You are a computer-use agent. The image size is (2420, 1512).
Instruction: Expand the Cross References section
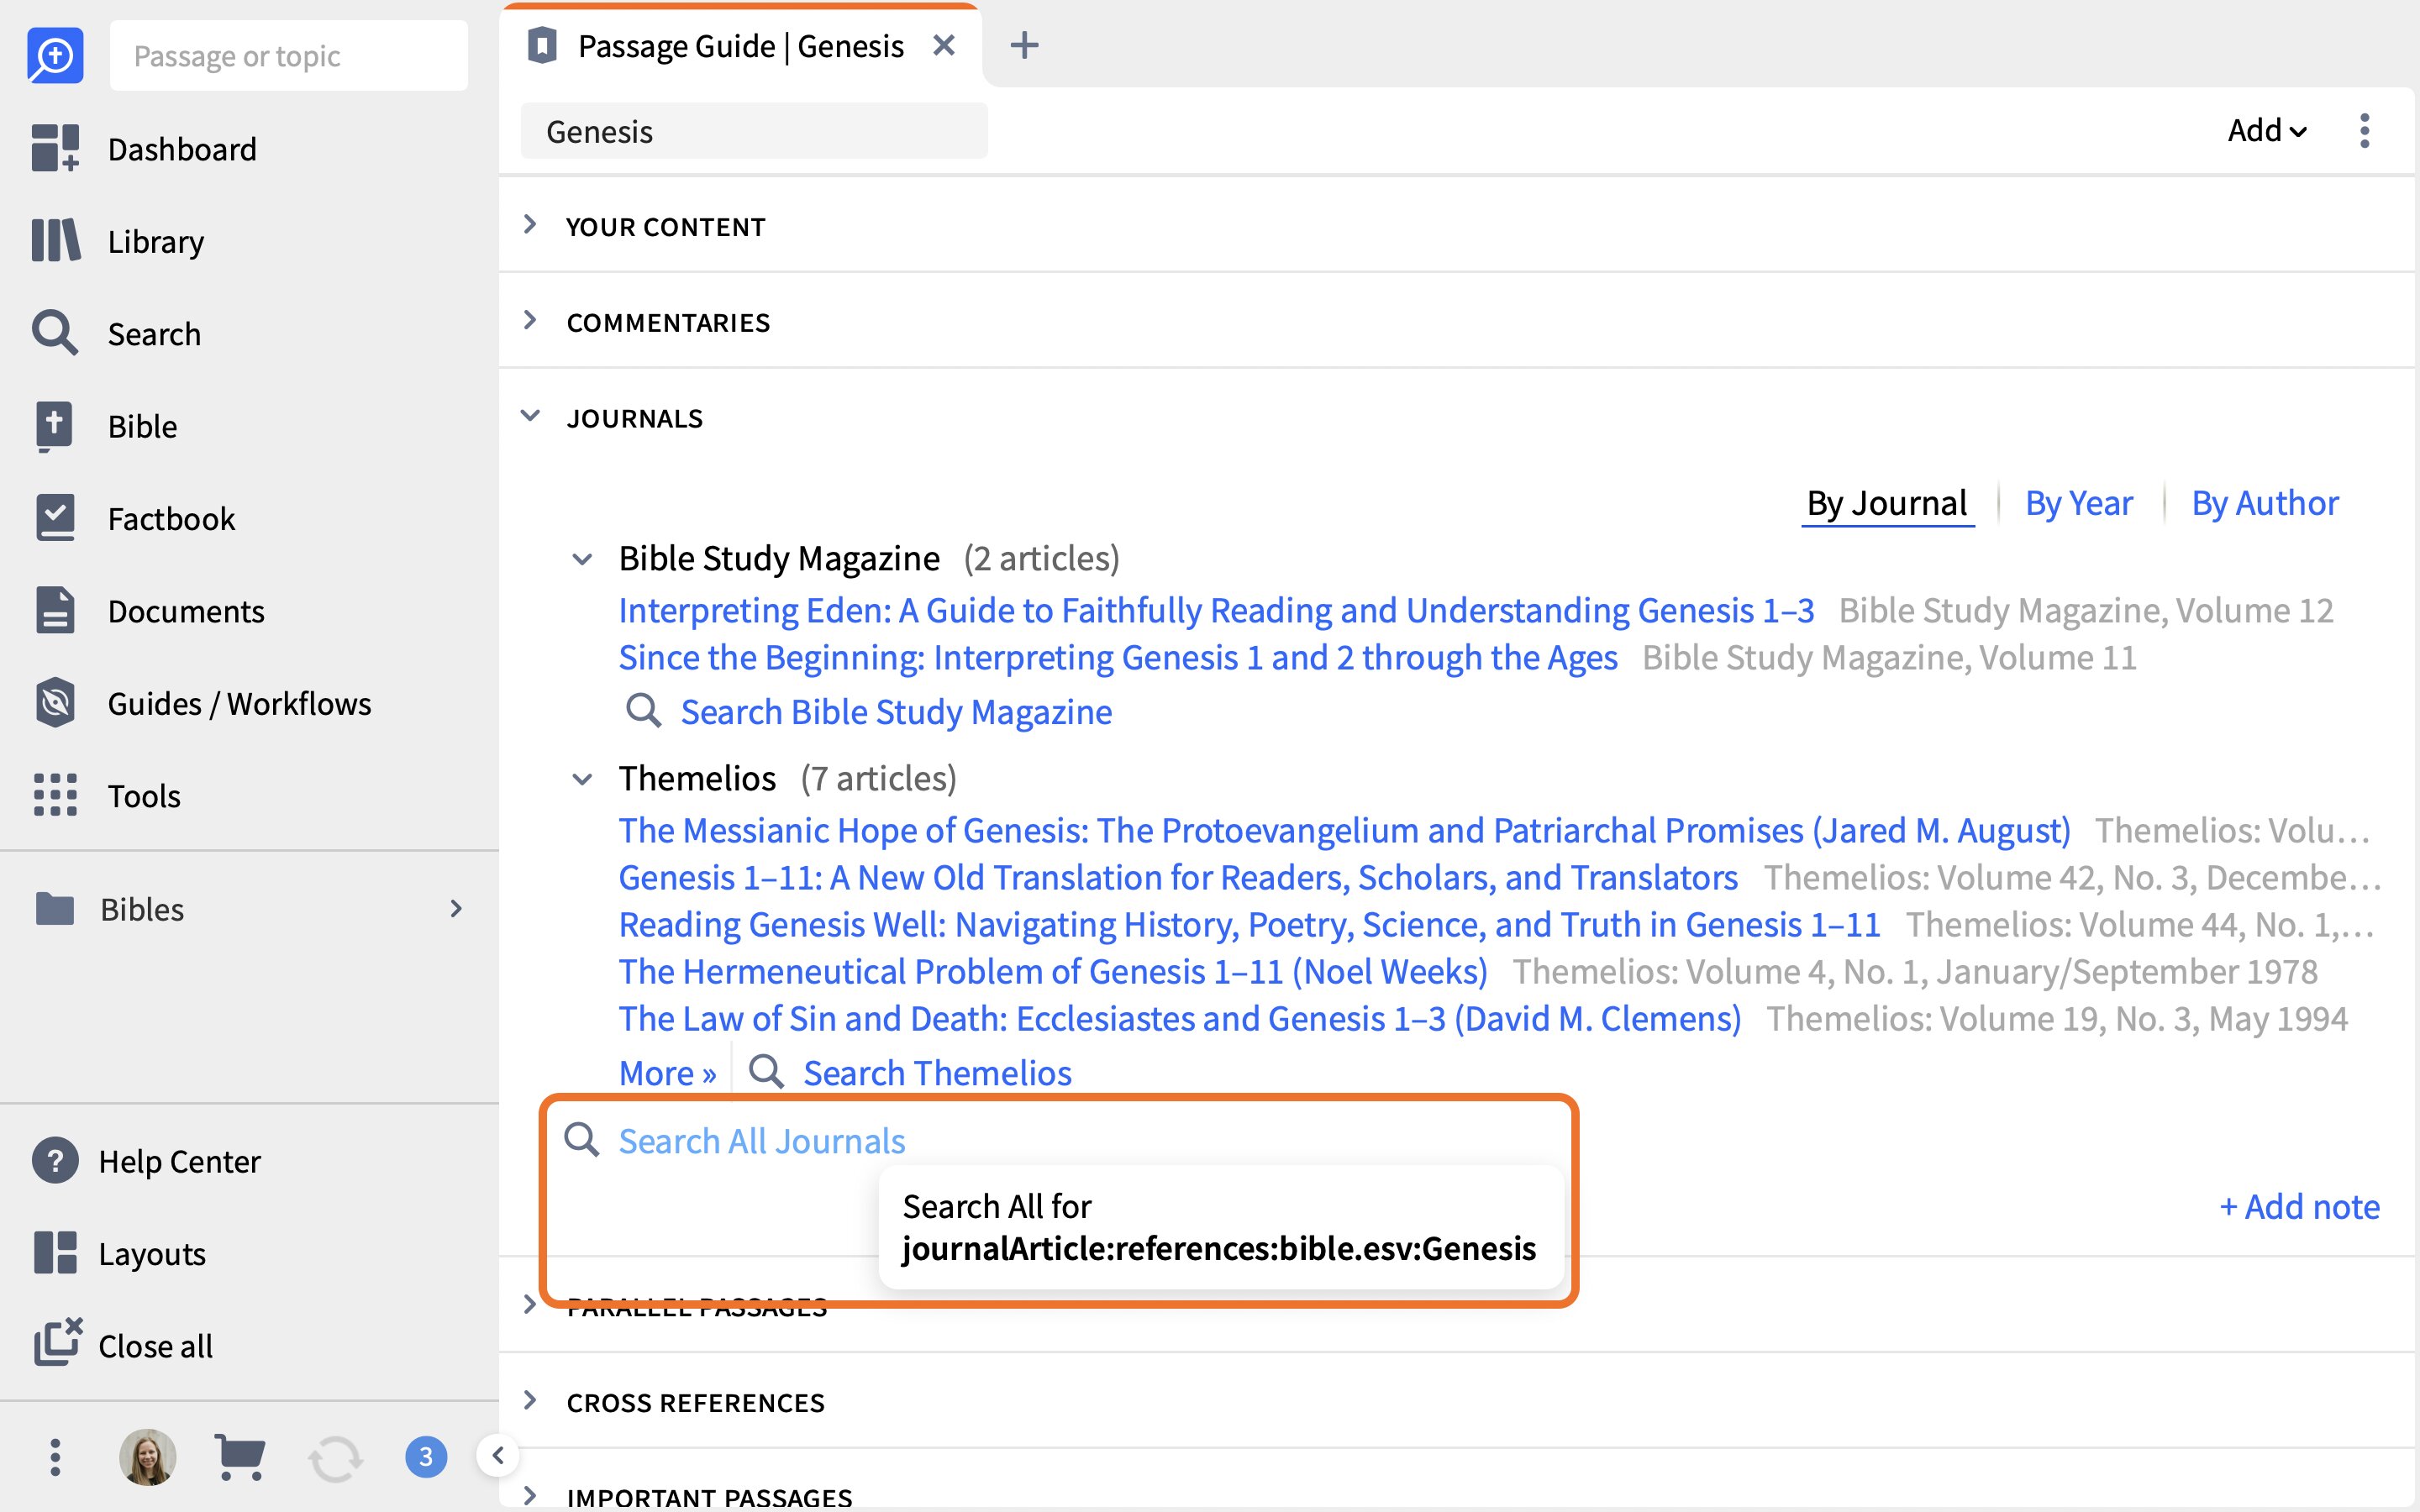[x=531, y=1401]
